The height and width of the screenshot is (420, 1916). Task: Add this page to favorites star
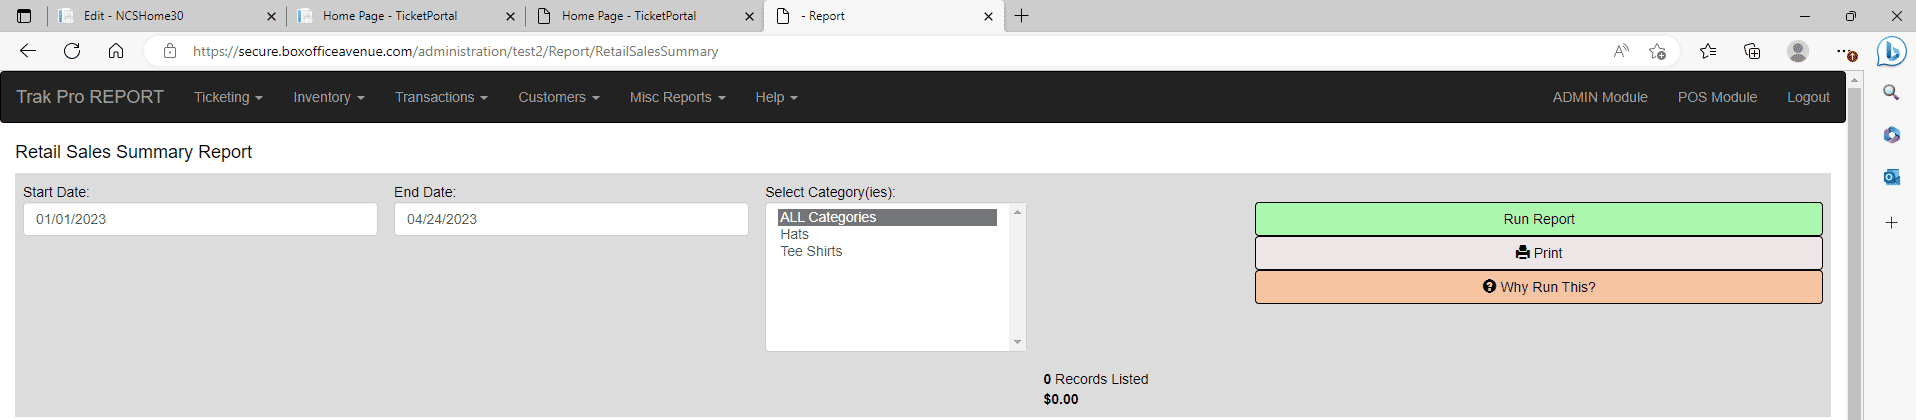point(1657,51)
